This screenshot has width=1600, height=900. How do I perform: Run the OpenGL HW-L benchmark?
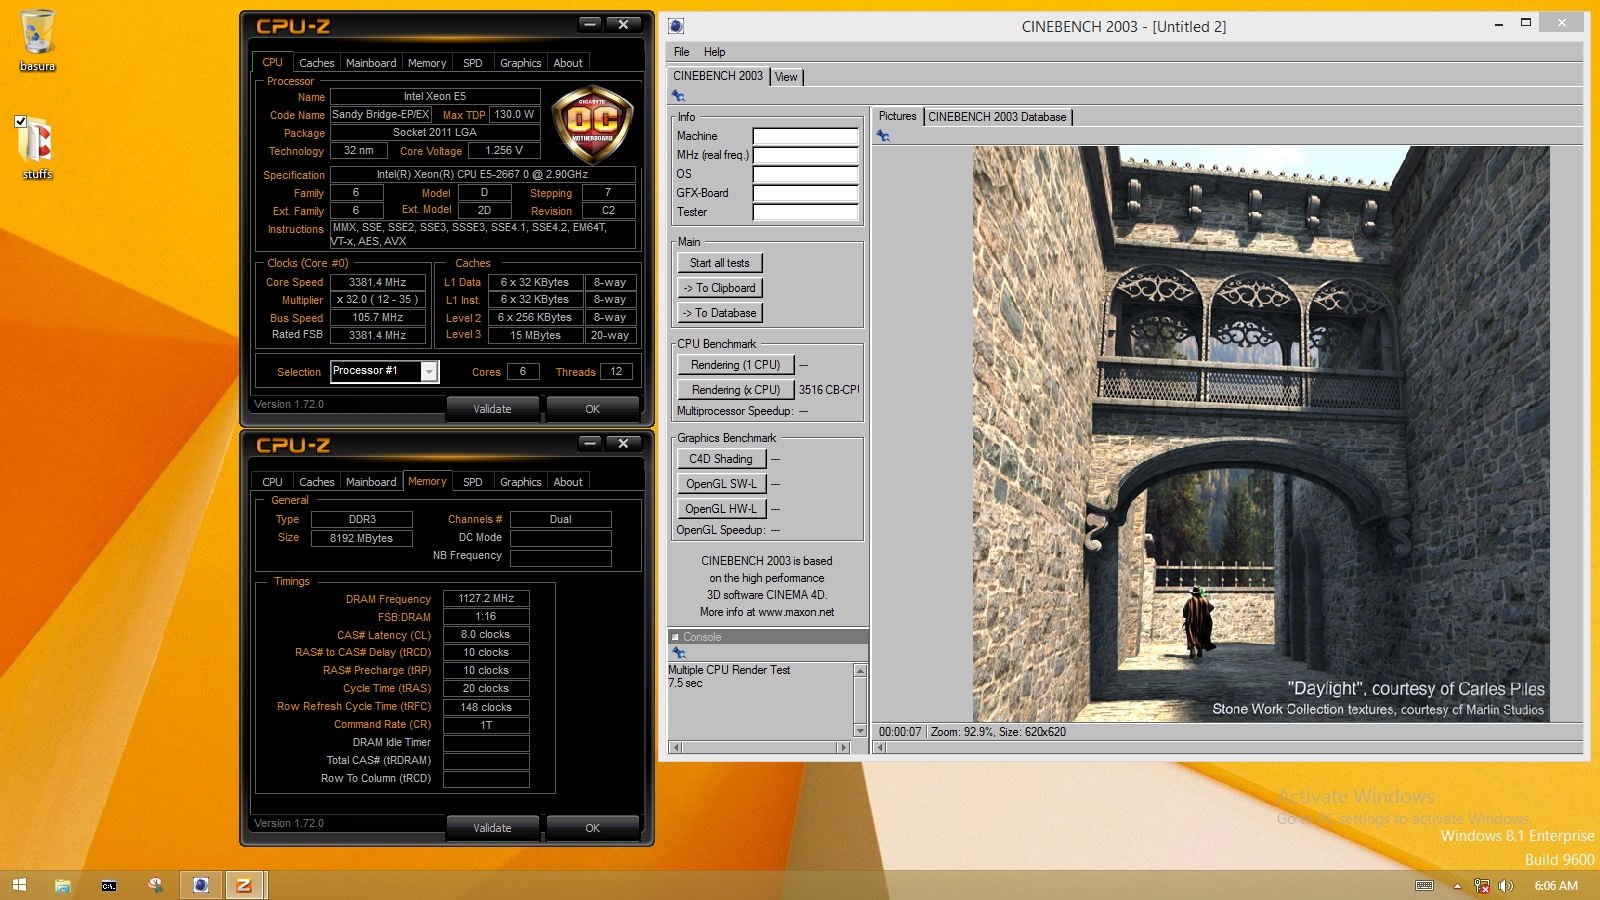click(x=721, y=509)
